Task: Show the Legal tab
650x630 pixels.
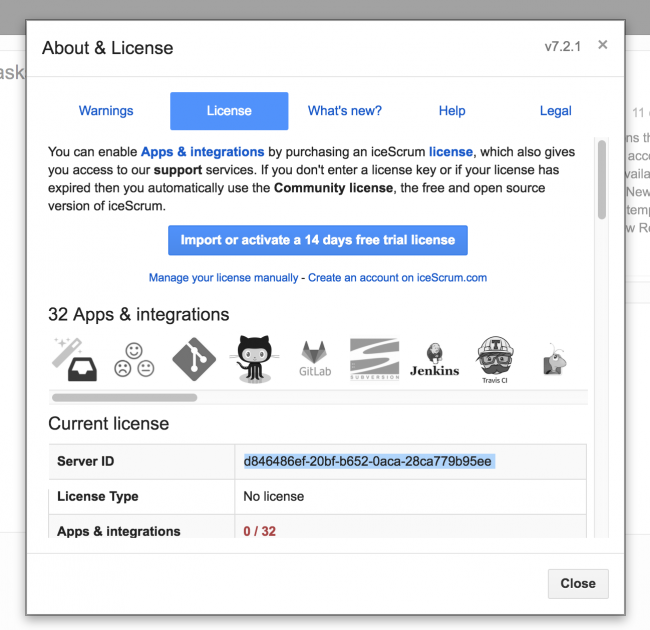Action: 555,111
